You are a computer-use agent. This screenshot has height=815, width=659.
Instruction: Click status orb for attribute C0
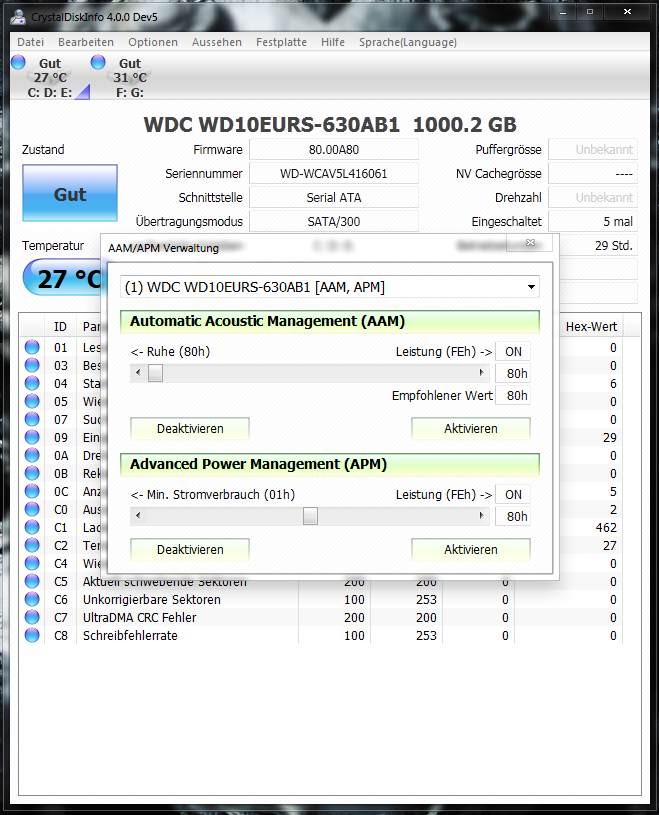pos(32,509)
